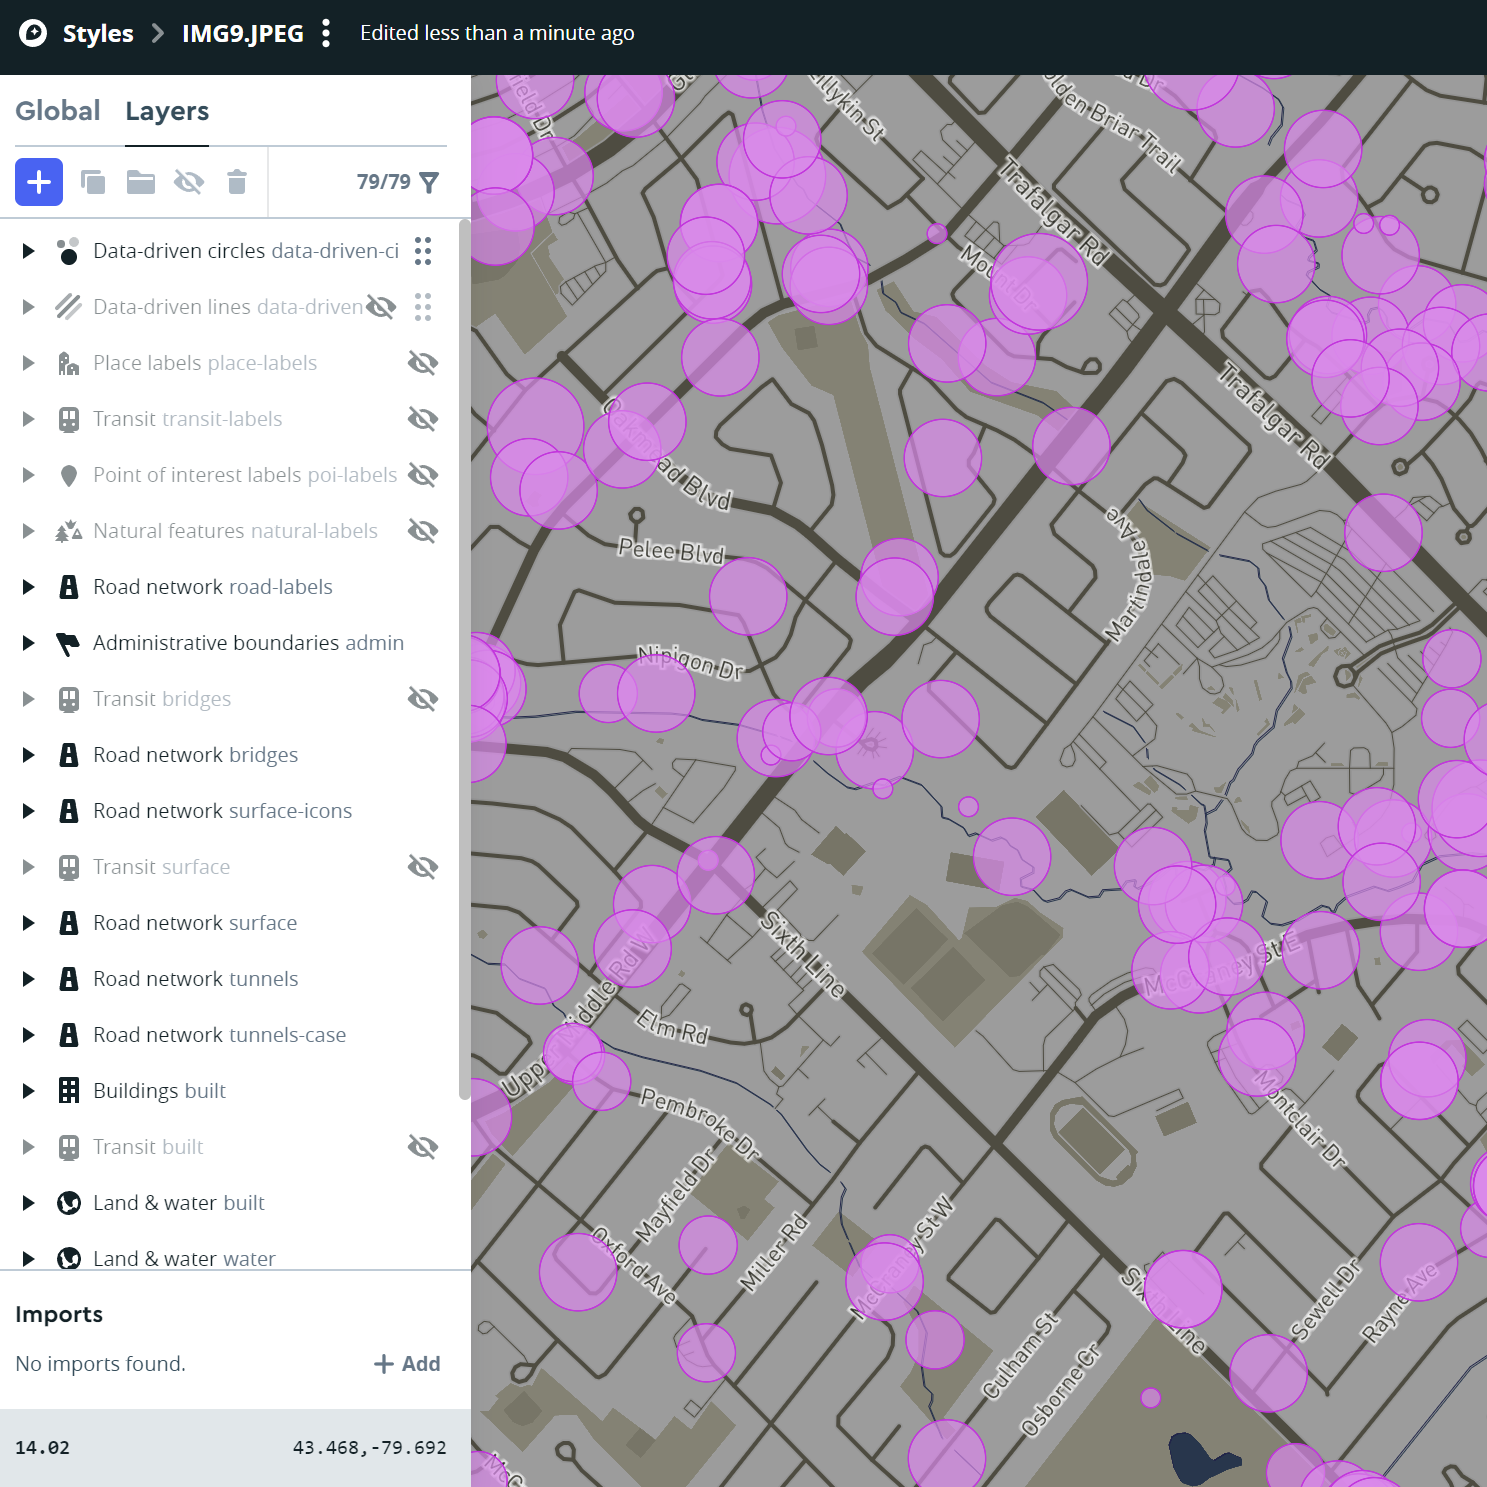Viewport: 1487px width, 1487px height.
Task: Toggle visibility of Data-driven lines layer
Action: tap(381, 307)
